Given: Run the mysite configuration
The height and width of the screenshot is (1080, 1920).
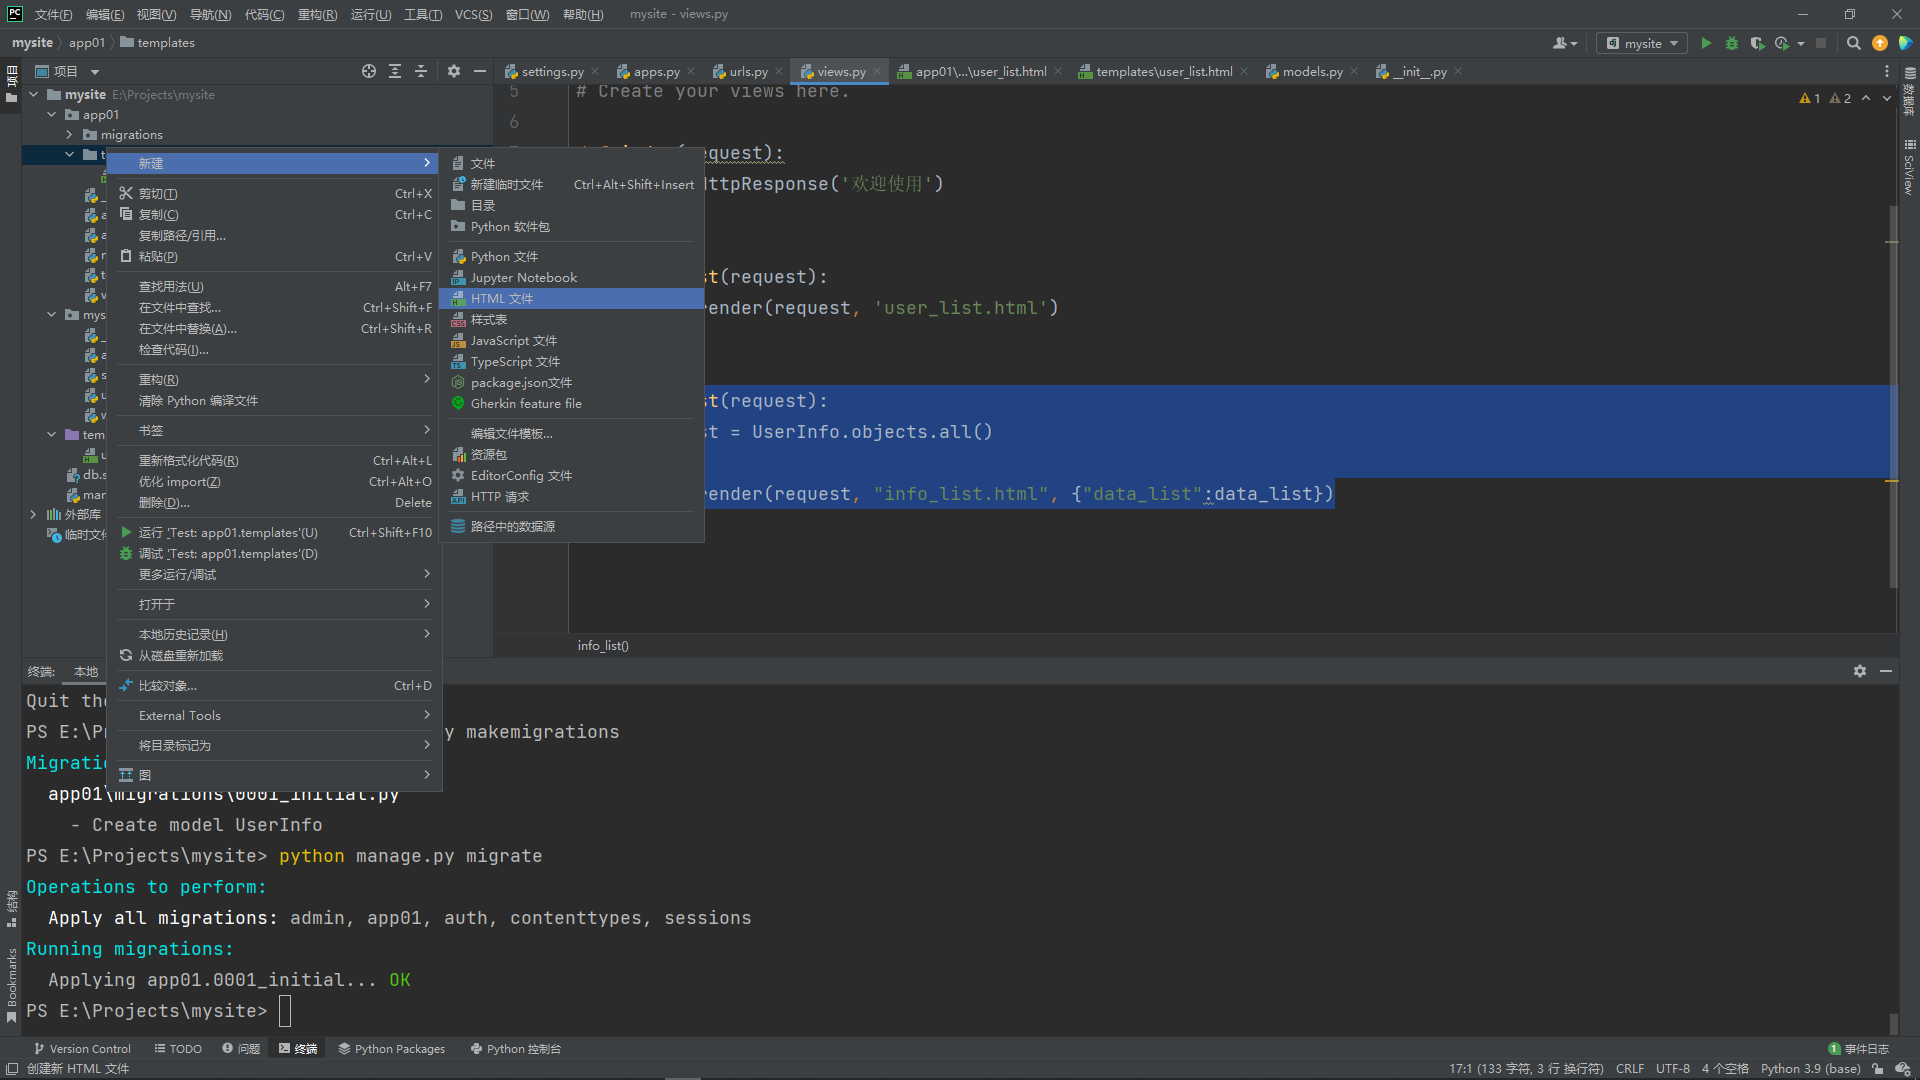Looking at the screenshot, I should coord(1706,43).
